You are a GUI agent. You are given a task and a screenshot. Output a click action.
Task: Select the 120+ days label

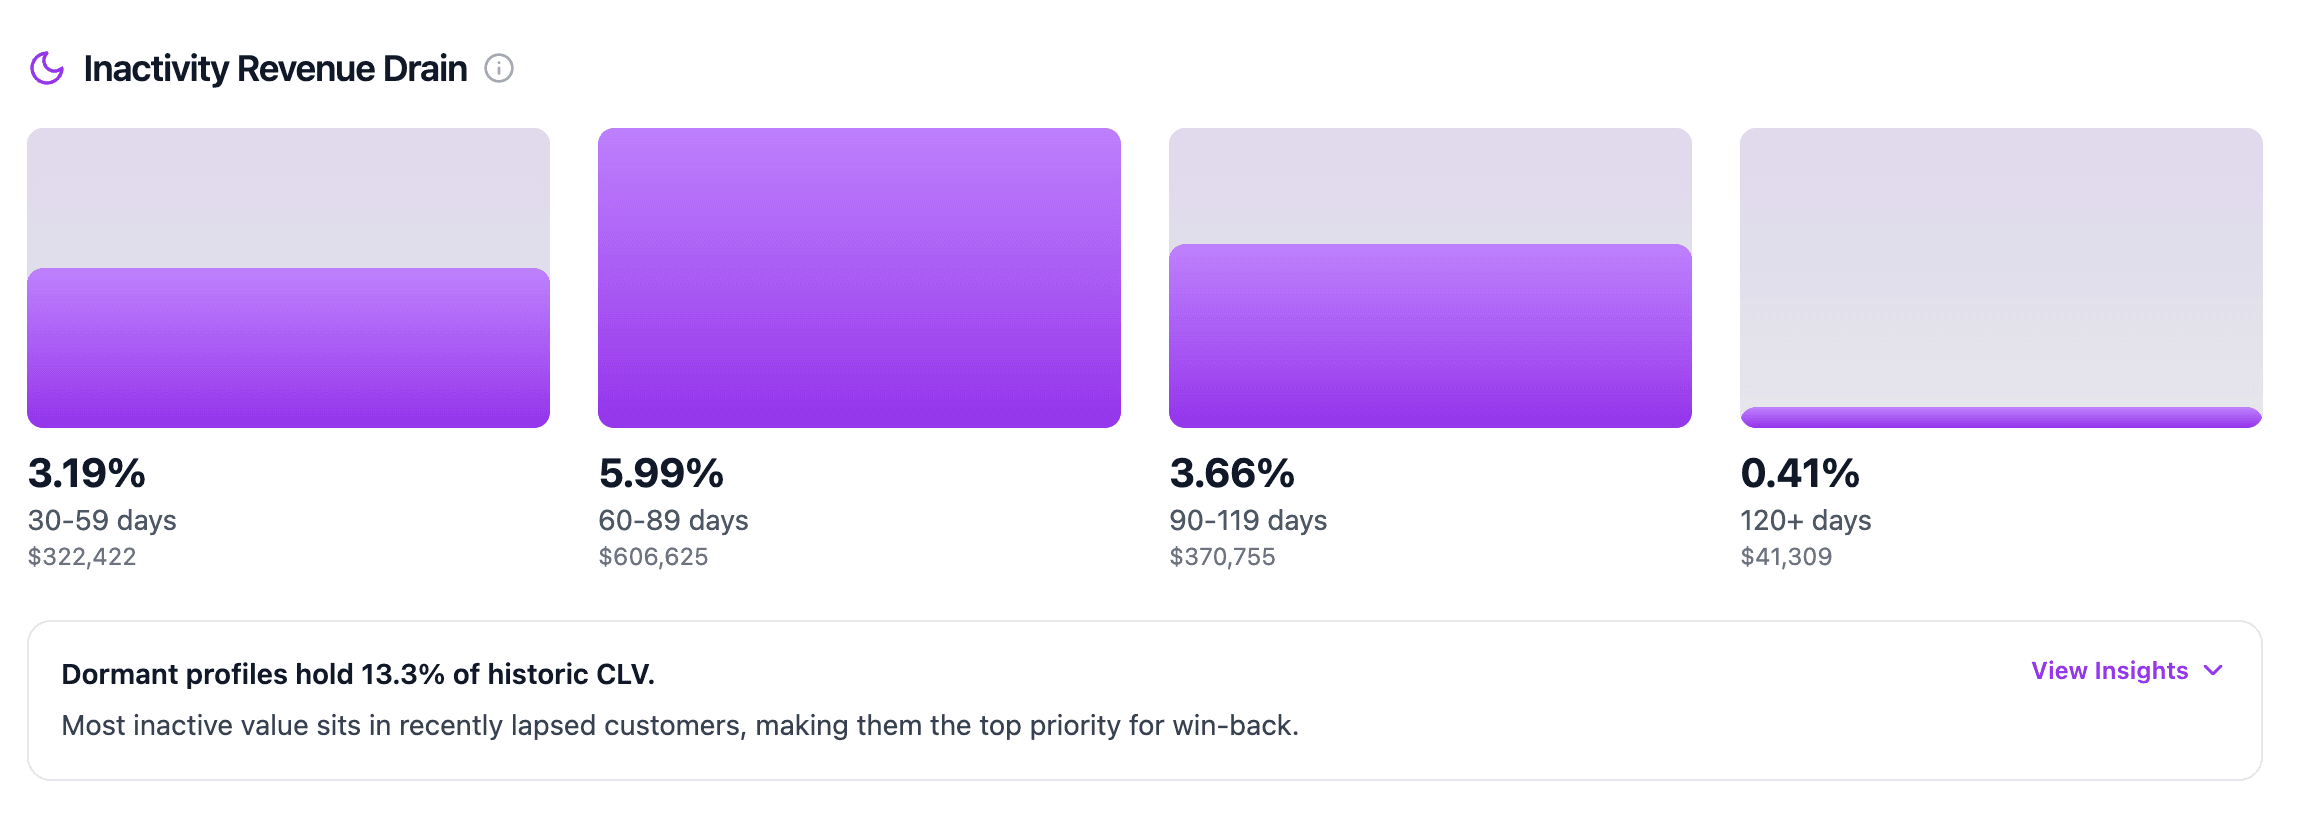[1806, 520]
